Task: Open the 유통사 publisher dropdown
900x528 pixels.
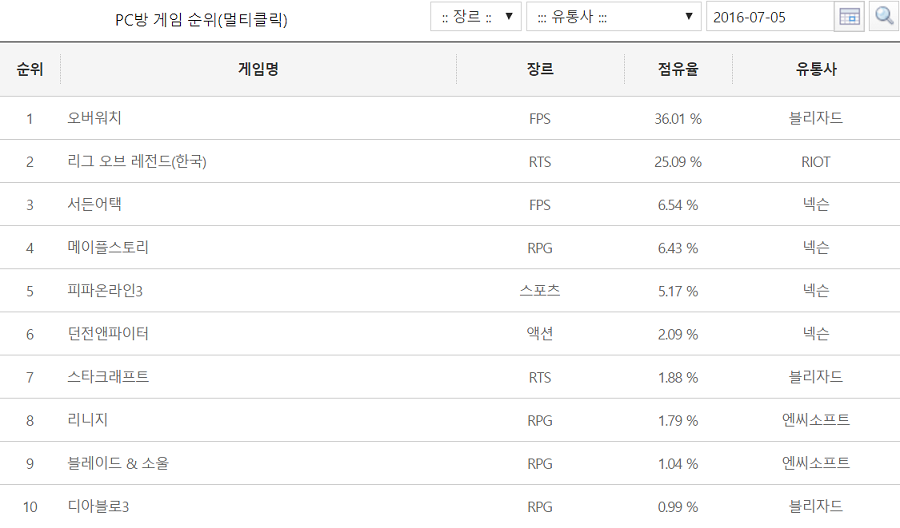Action: (x=613, y=17)
